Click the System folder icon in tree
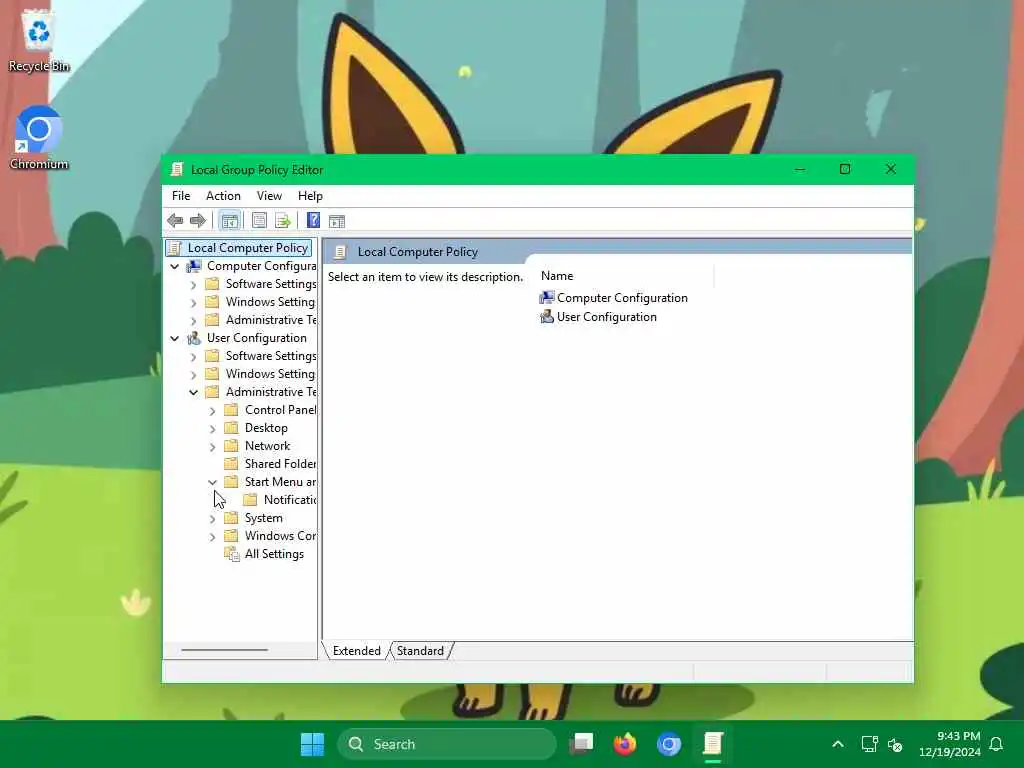 pos(231,518)
